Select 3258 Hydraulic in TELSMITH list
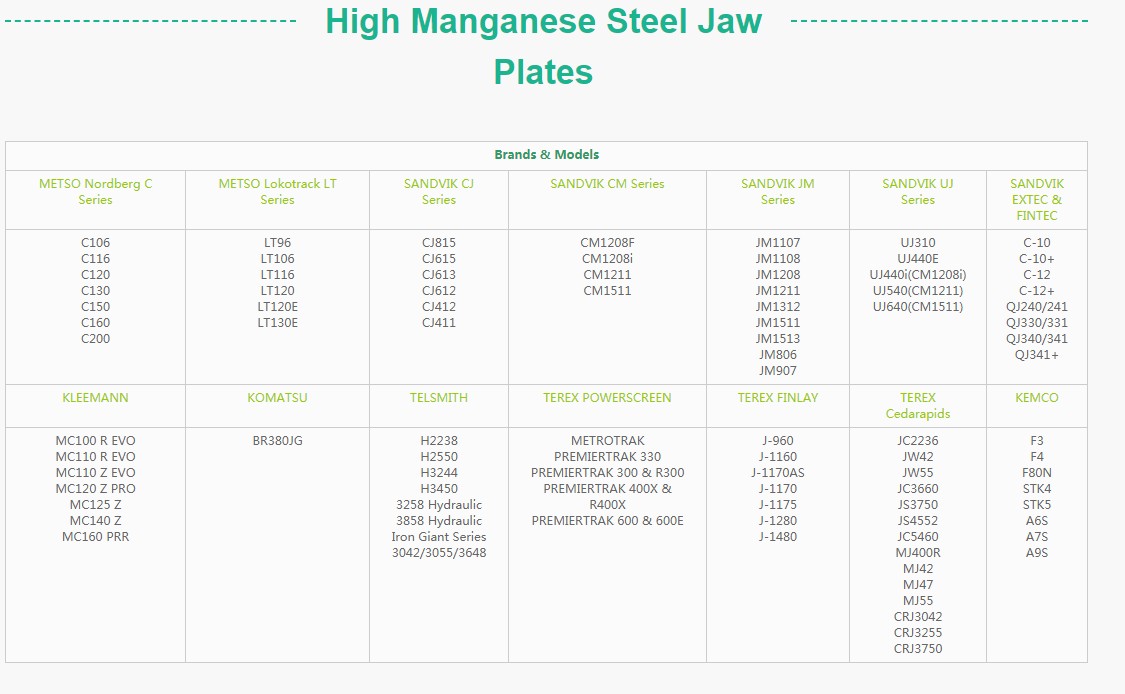 click(x=439, y=505)
